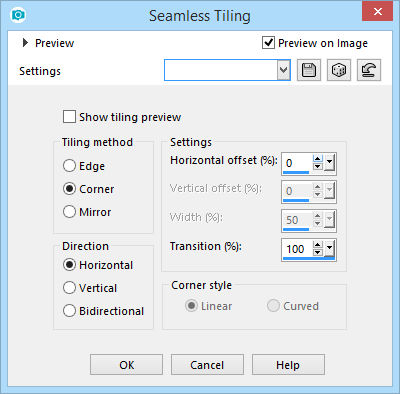Click the OK button
The image size is (400, 394).
[x=126, y=365]
